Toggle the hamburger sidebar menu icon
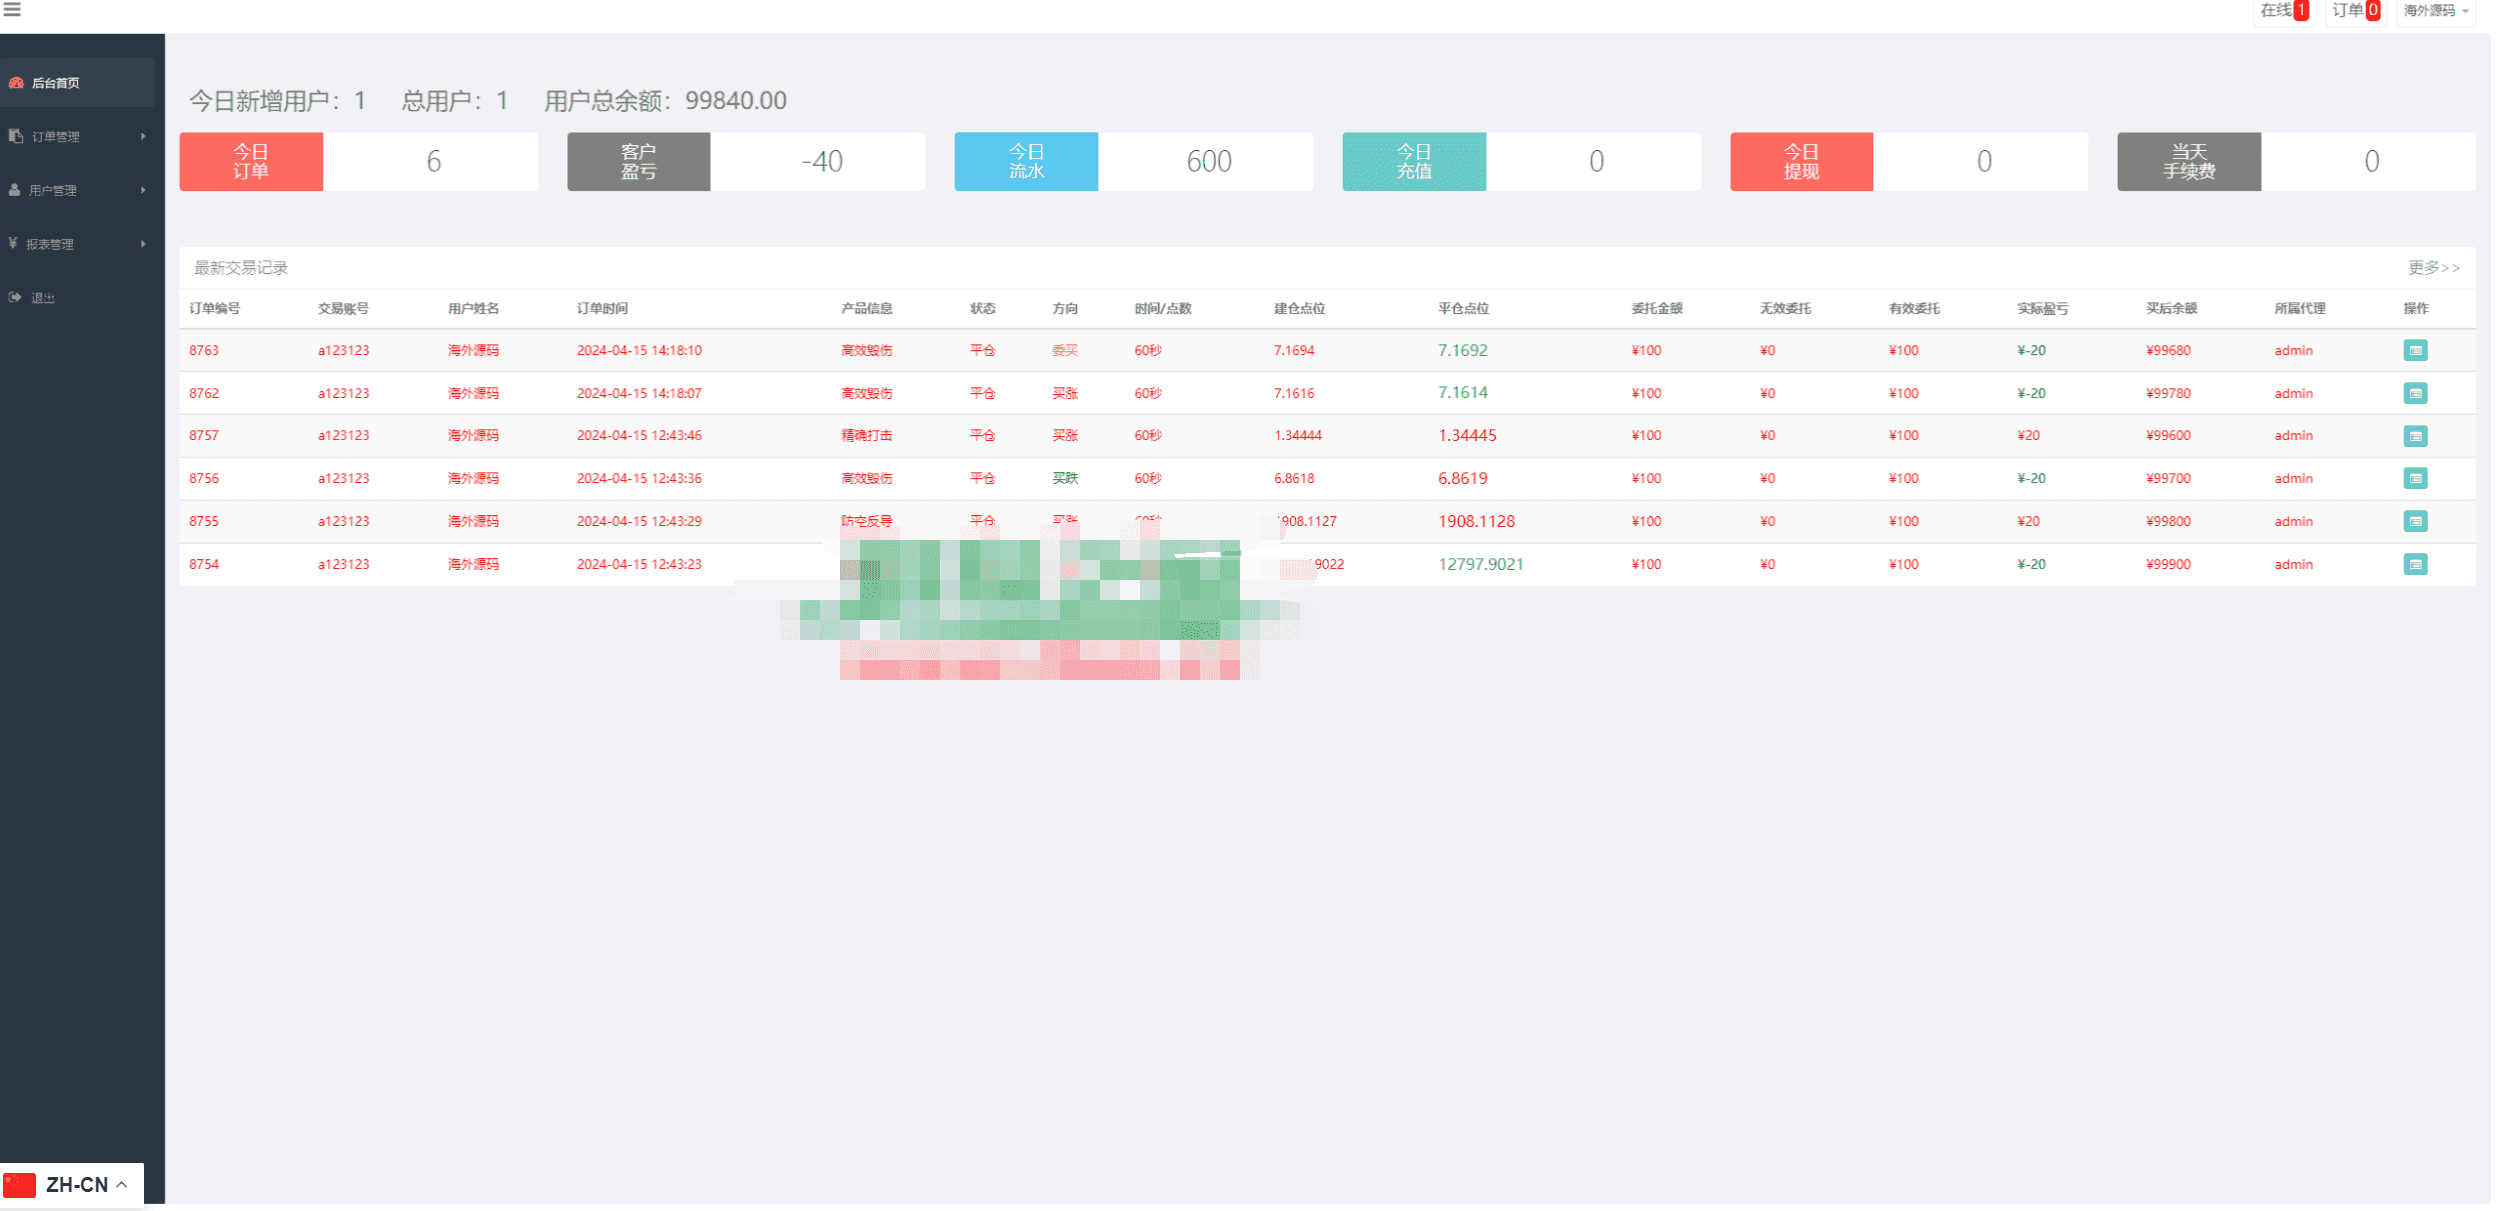The image size is (2510, 1211). (12, 9)
